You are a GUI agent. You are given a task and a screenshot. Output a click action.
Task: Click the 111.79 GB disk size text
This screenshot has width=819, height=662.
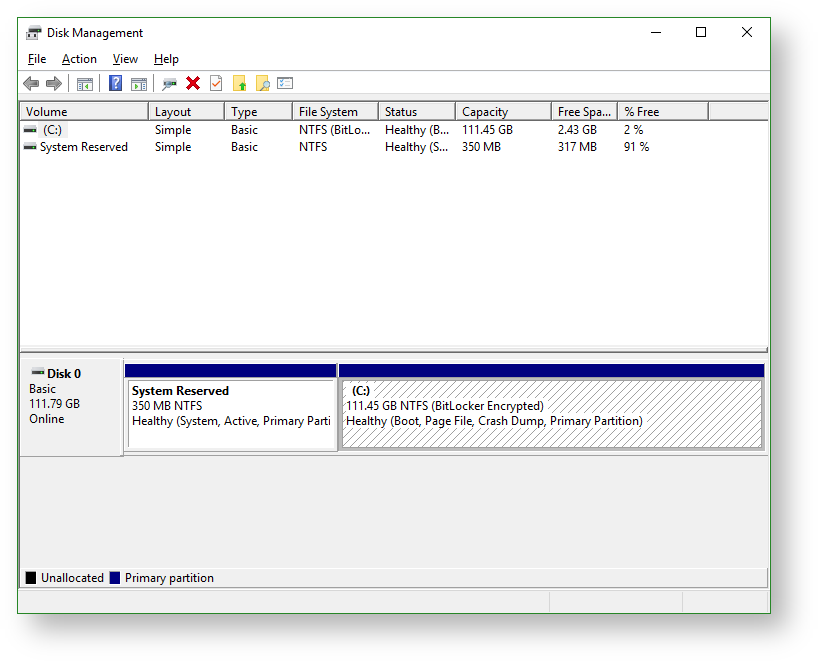point(54,404)
